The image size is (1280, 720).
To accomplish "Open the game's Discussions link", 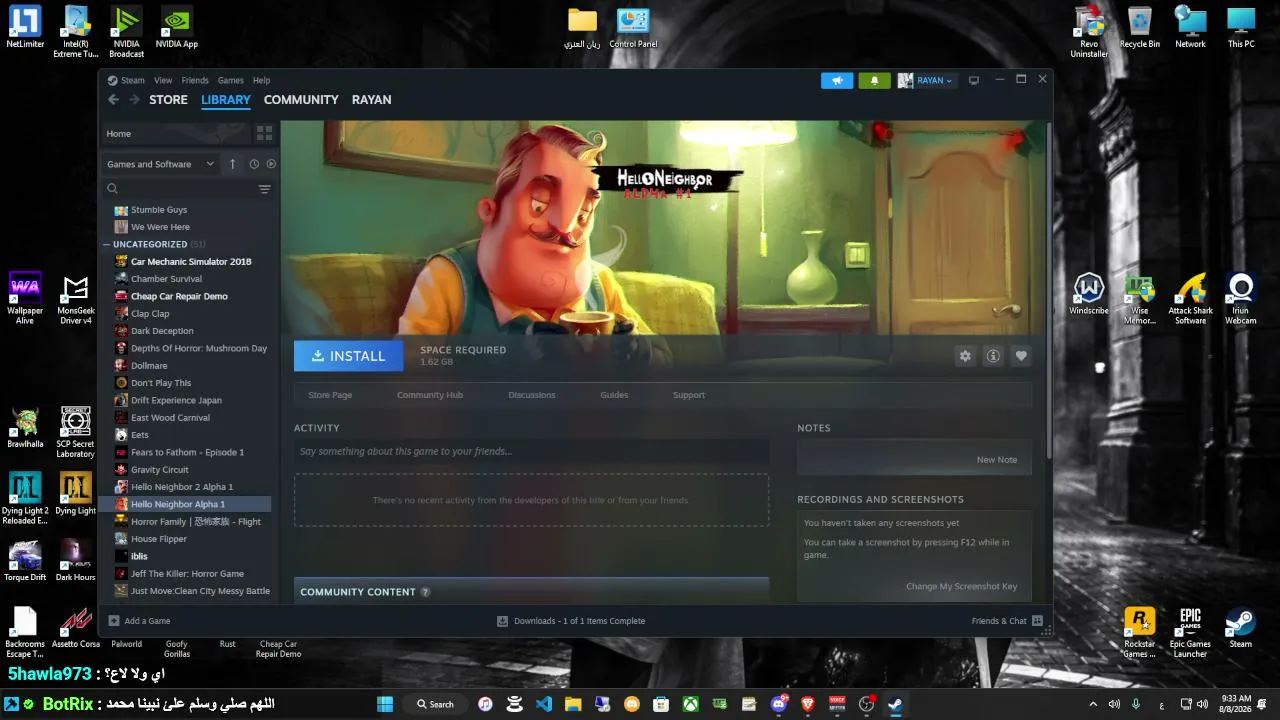I will click(532, 395).
